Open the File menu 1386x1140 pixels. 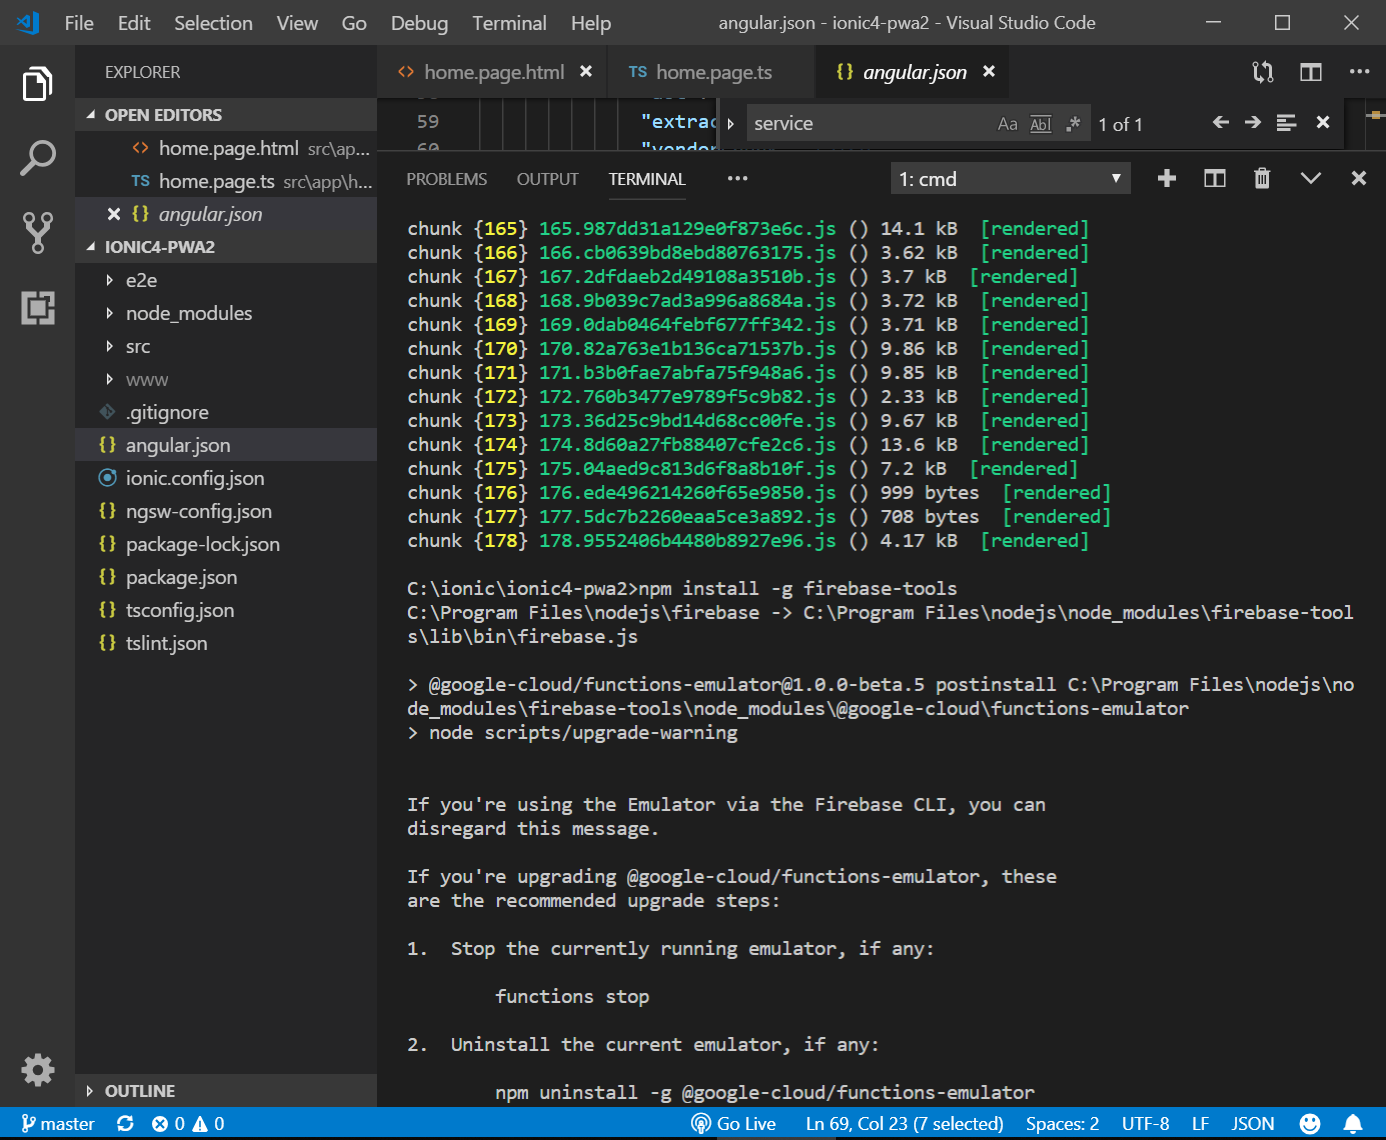point(79,23)
